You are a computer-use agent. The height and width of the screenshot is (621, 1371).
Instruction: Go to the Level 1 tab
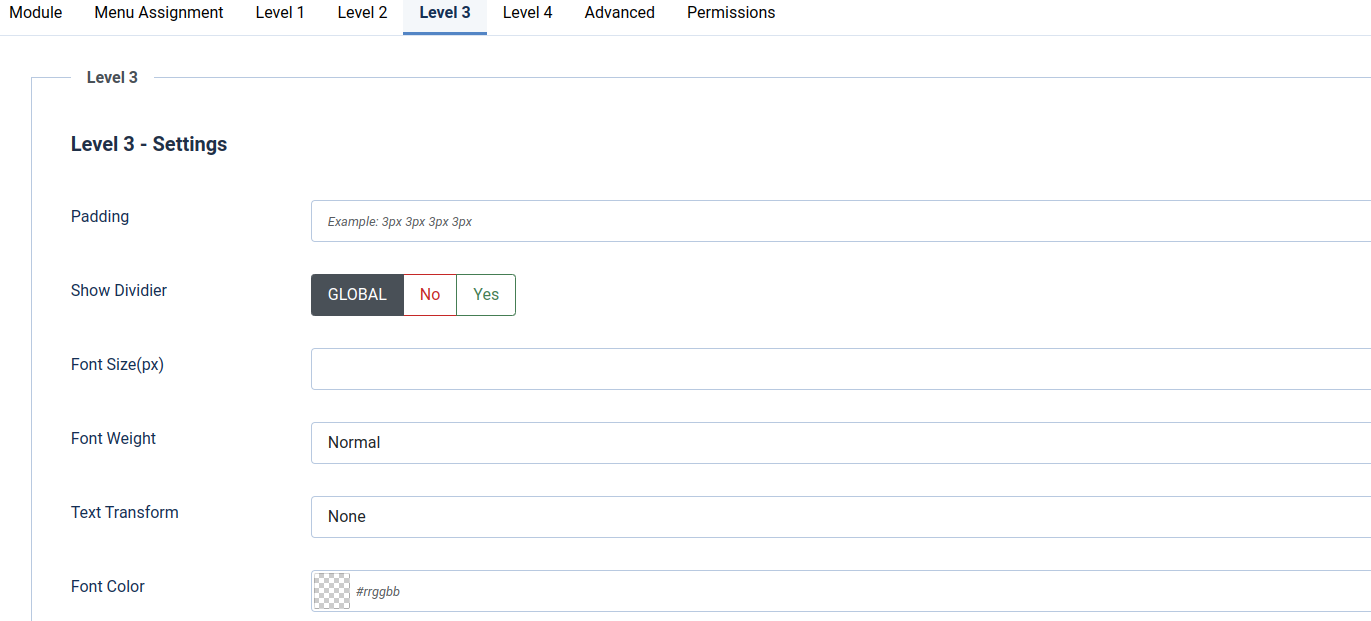[x=280, y=13]
